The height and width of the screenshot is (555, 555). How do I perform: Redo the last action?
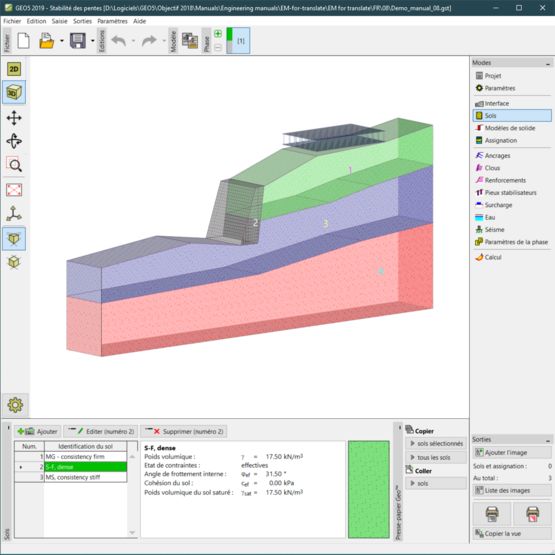pos(149,41)
